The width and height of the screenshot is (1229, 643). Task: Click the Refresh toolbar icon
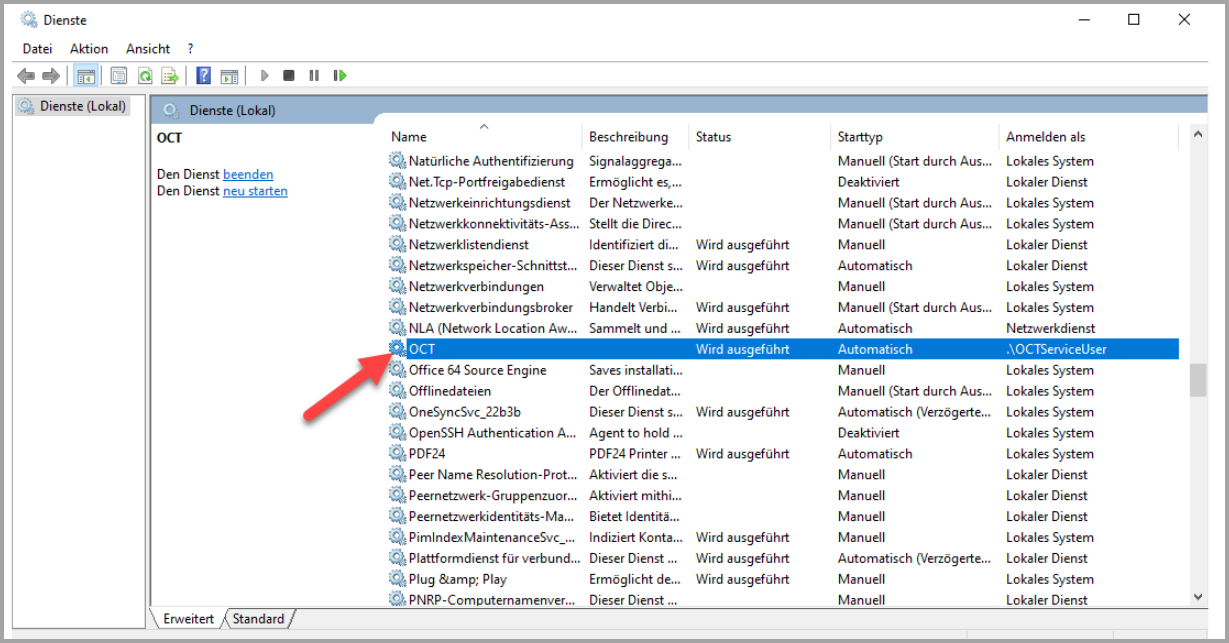click(x=145, y=76)
